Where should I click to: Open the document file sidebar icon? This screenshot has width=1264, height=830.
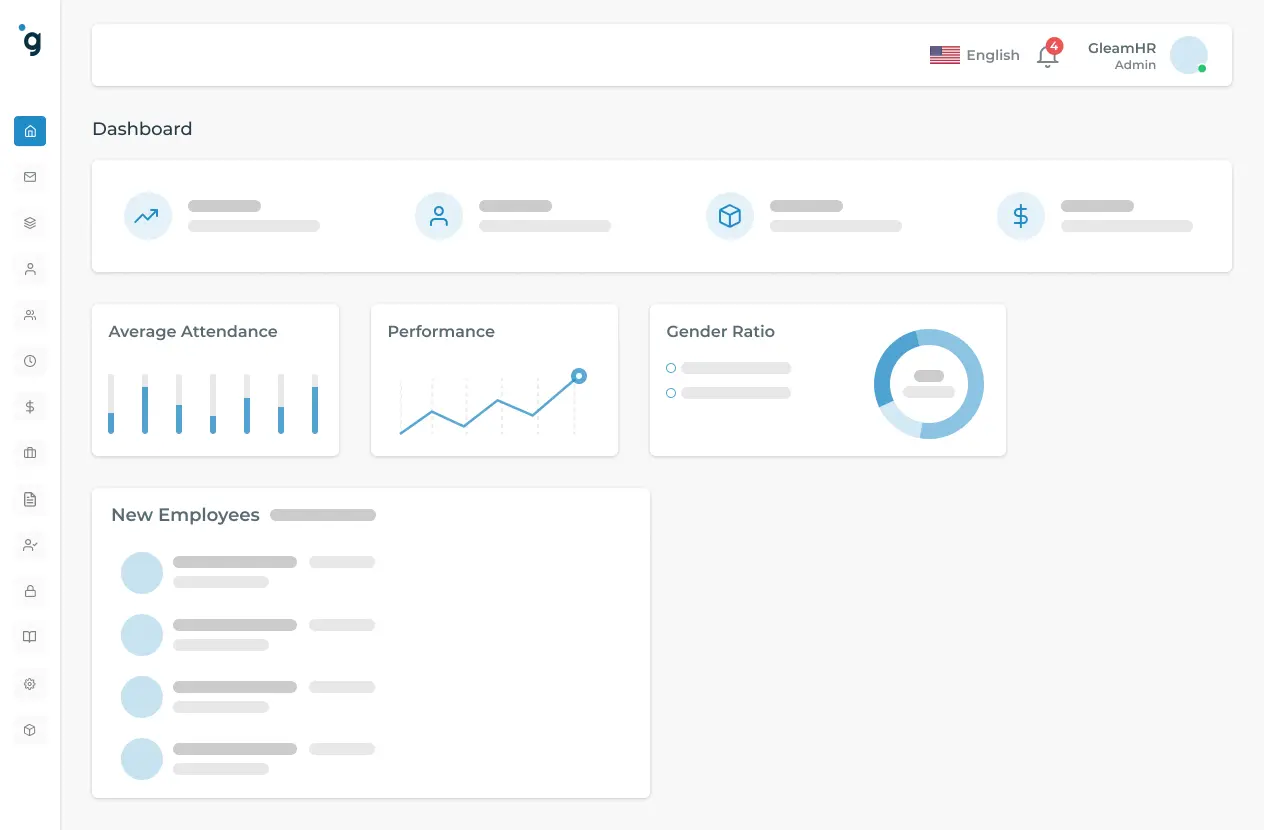[x=30, y=499]
